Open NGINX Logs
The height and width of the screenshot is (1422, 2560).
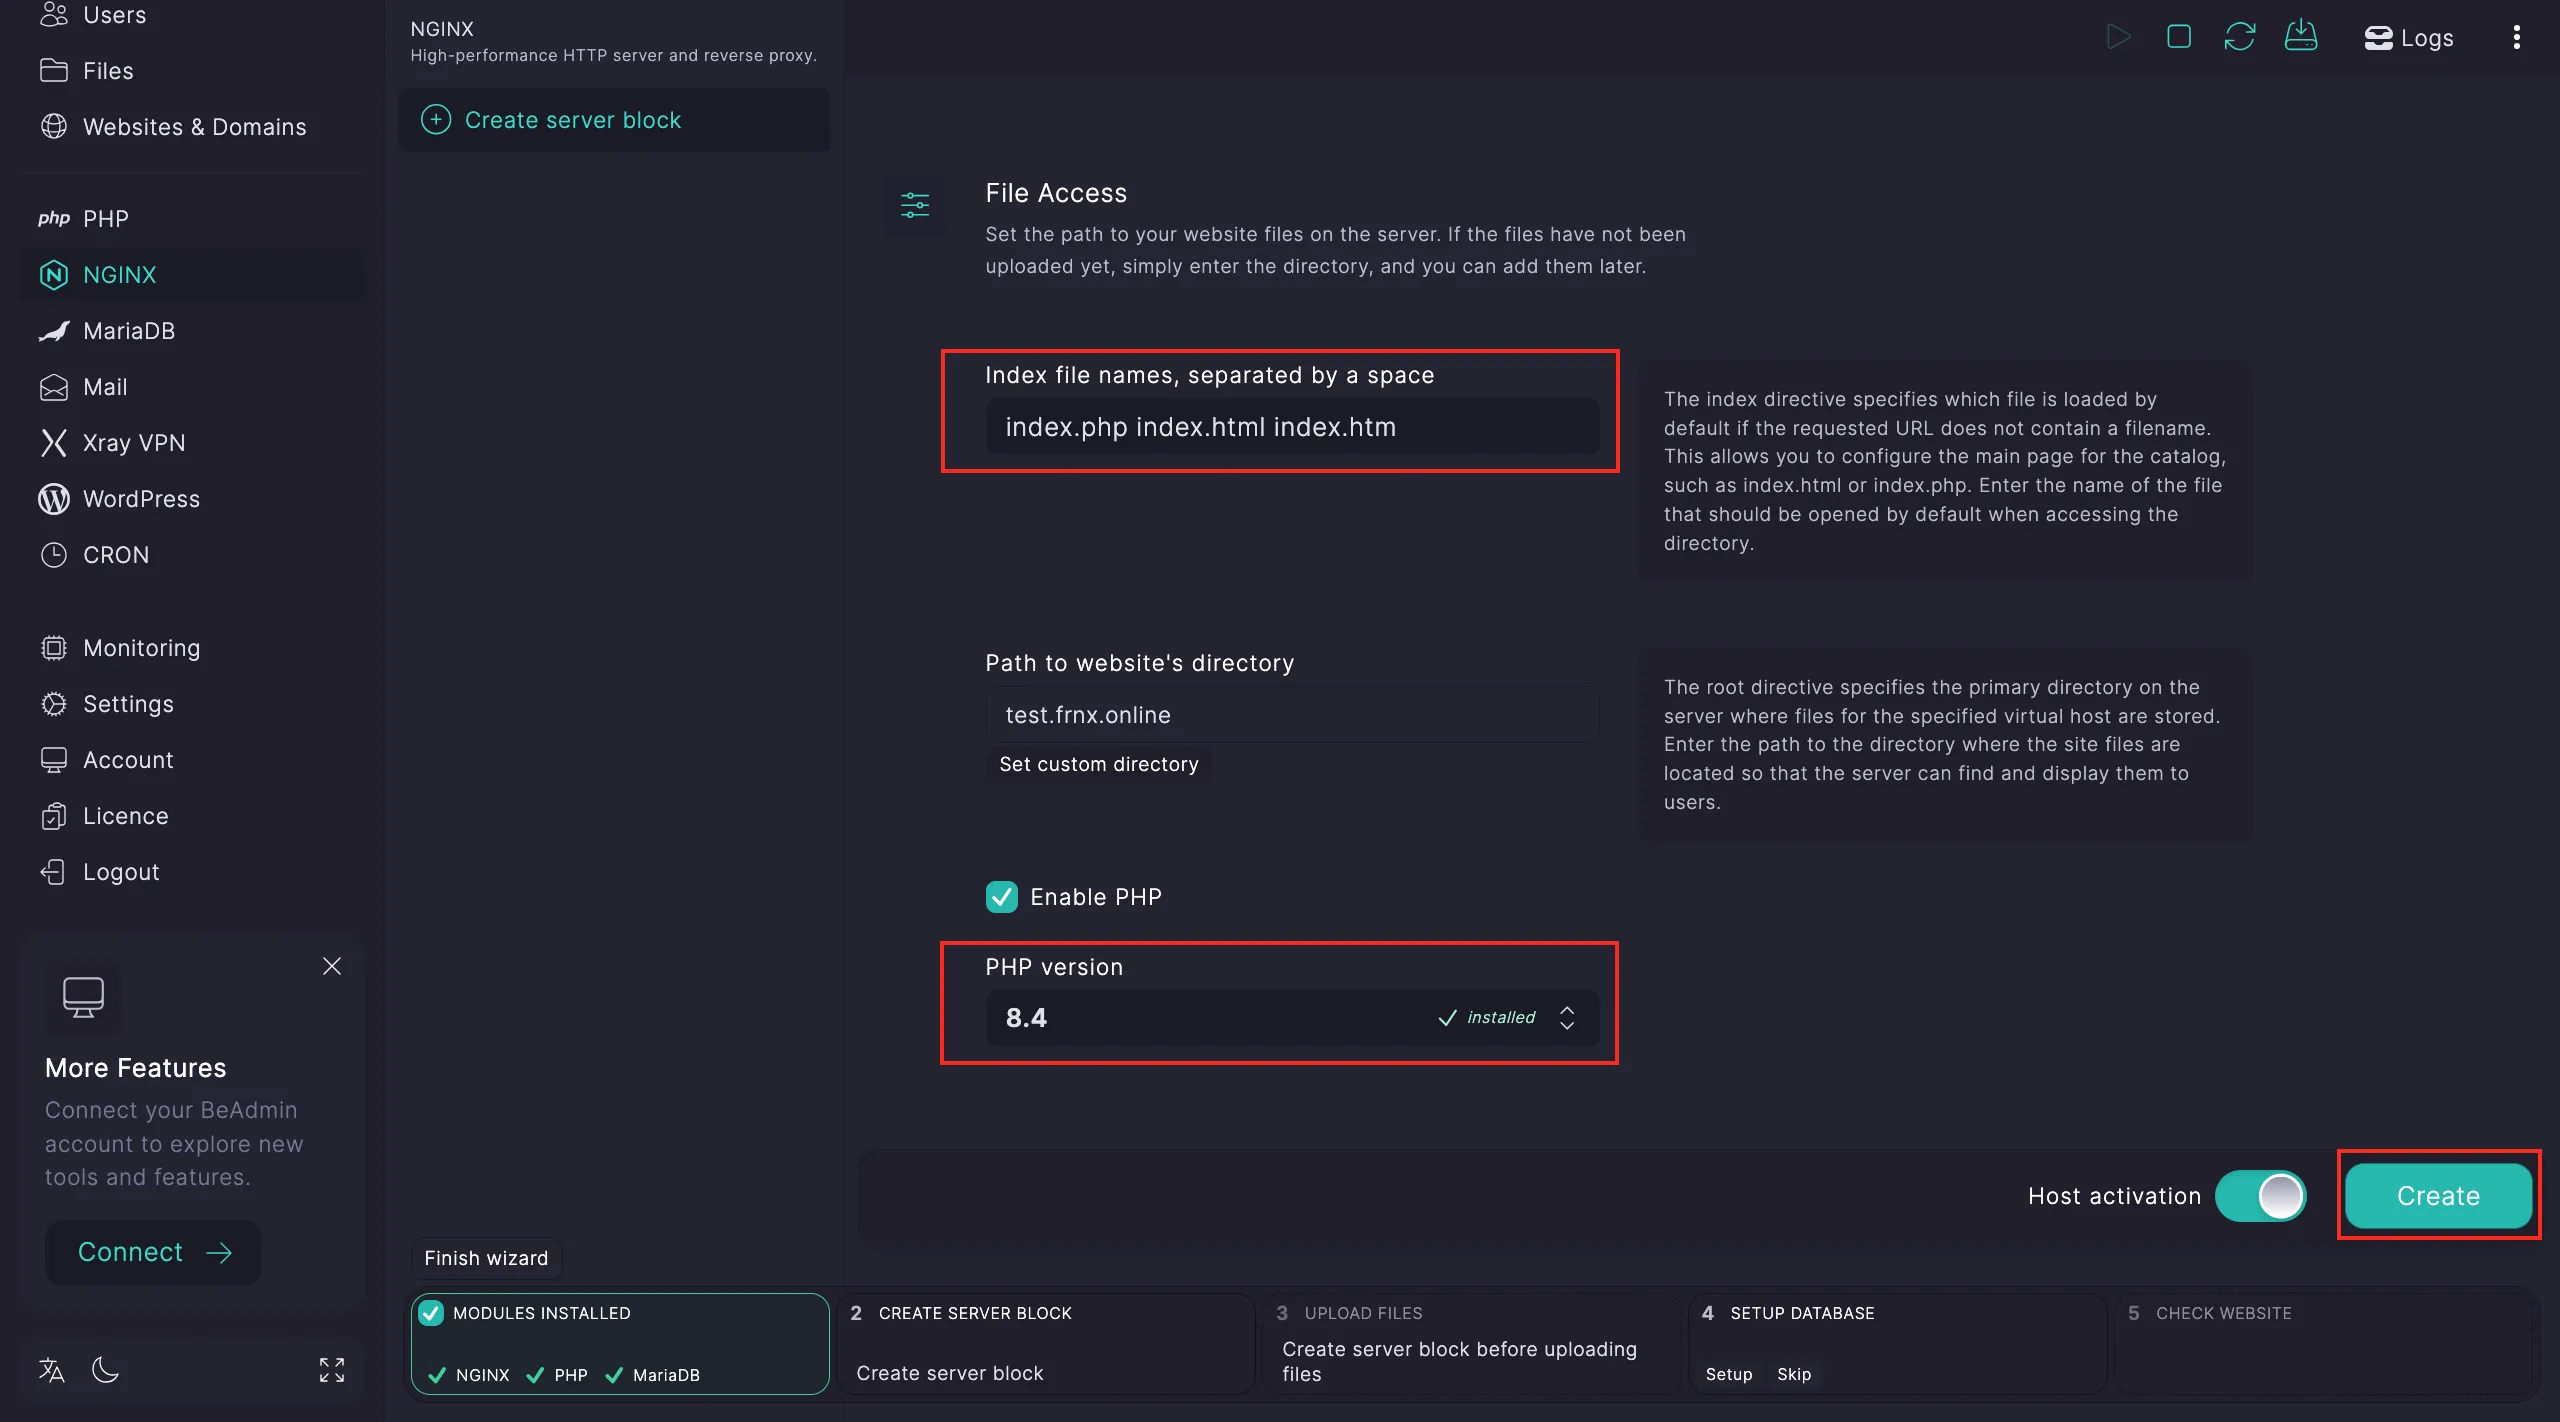[x=2408, y=38]
